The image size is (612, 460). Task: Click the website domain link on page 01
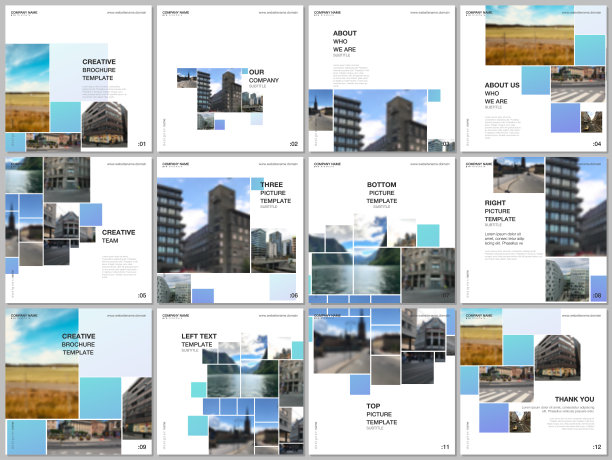(126, 12)
